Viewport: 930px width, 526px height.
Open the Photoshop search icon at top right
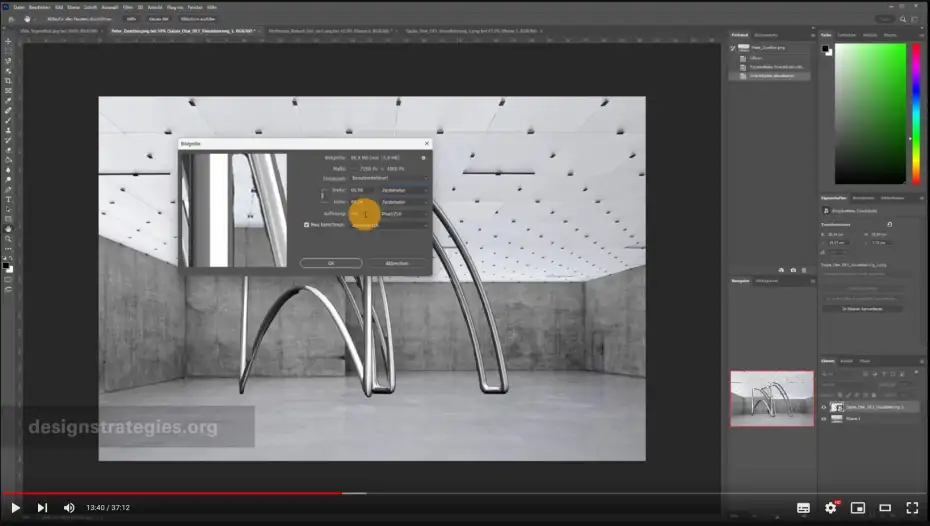(903, 19)
